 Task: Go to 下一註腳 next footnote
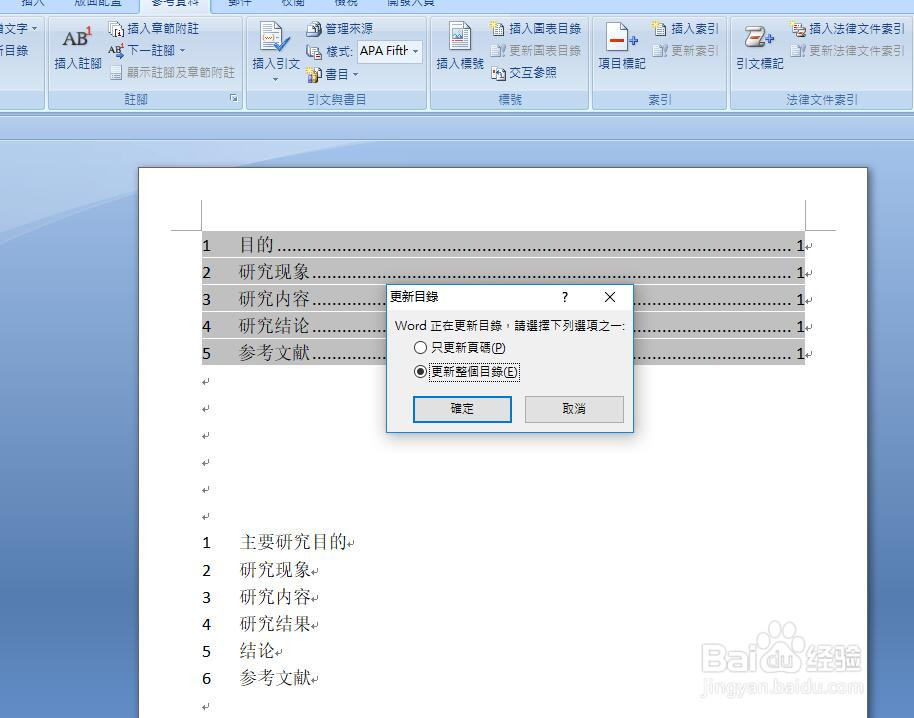click(142, 51)
